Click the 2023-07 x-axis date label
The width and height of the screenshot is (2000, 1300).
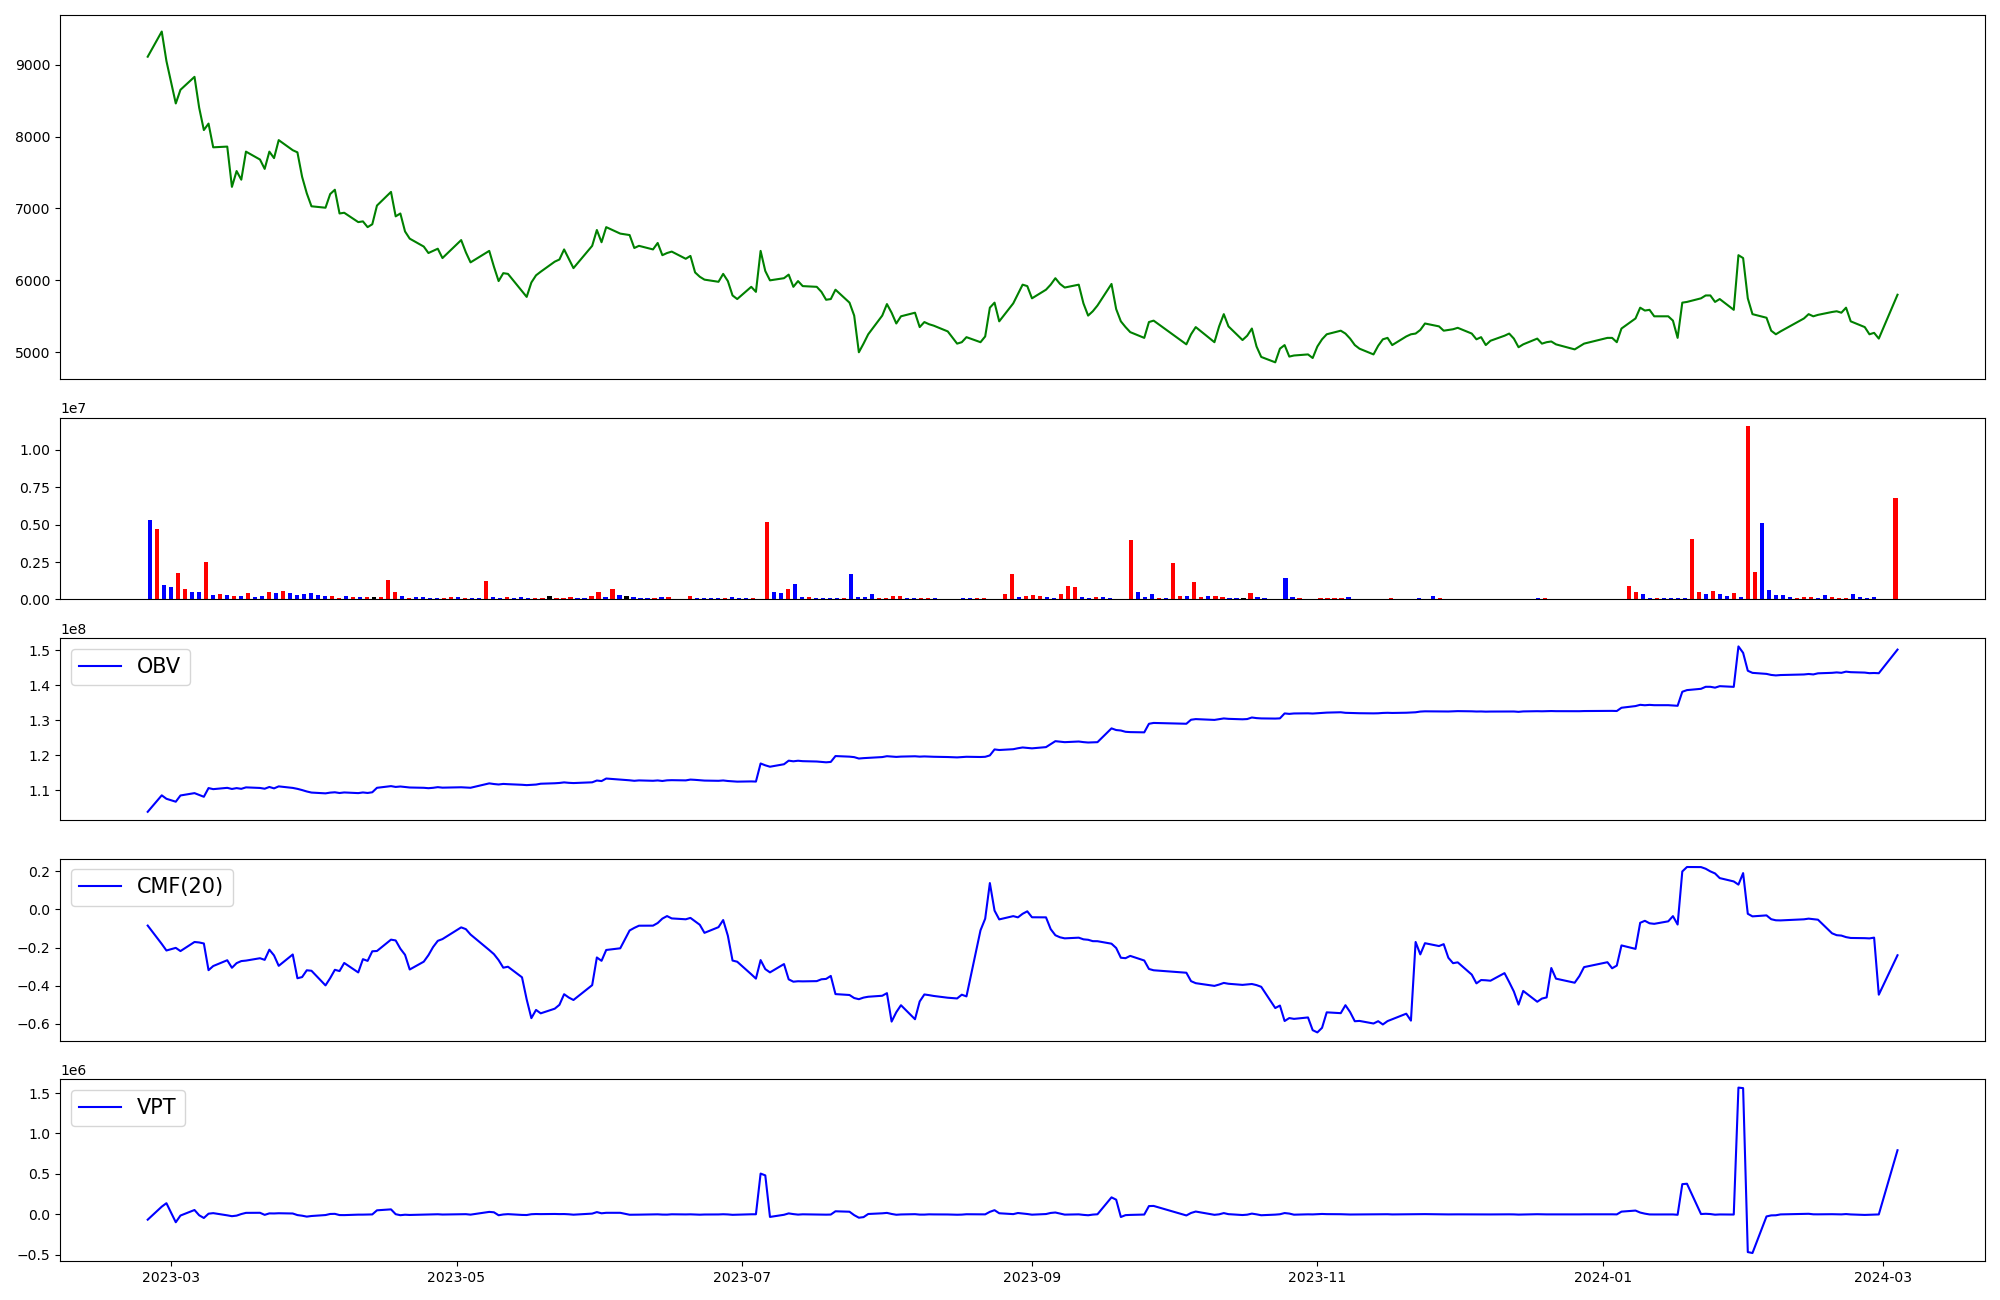[742, 1277]
